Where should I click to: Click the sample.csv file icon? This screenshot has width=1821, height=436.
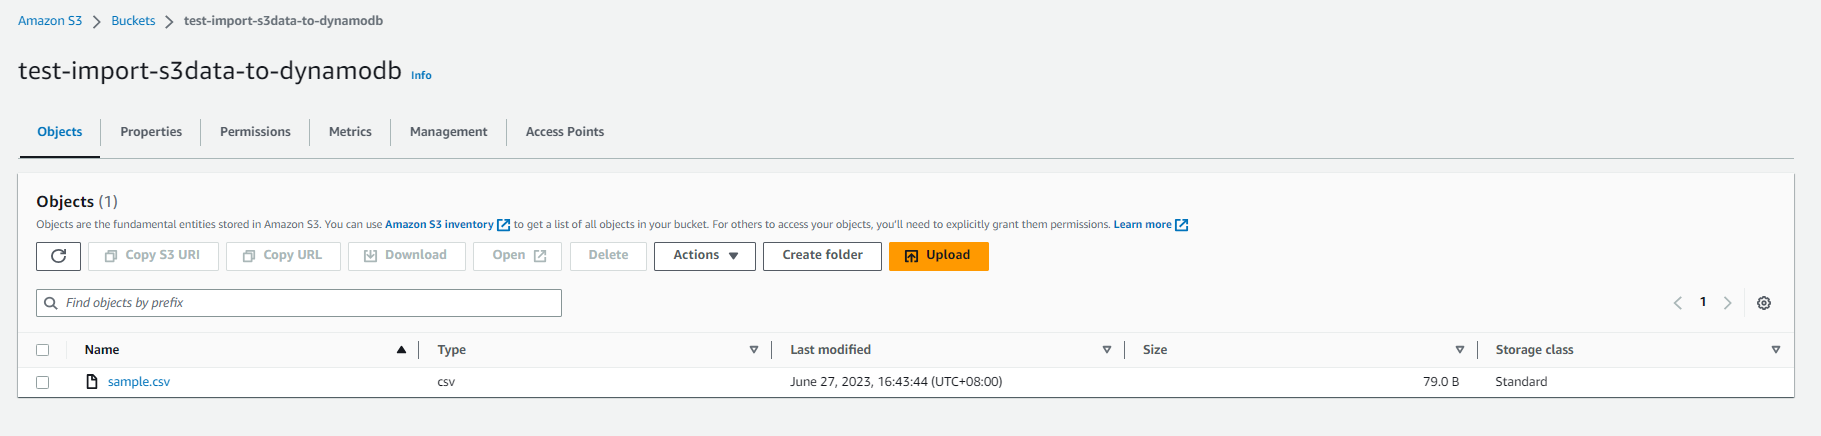tap(92, 382)
